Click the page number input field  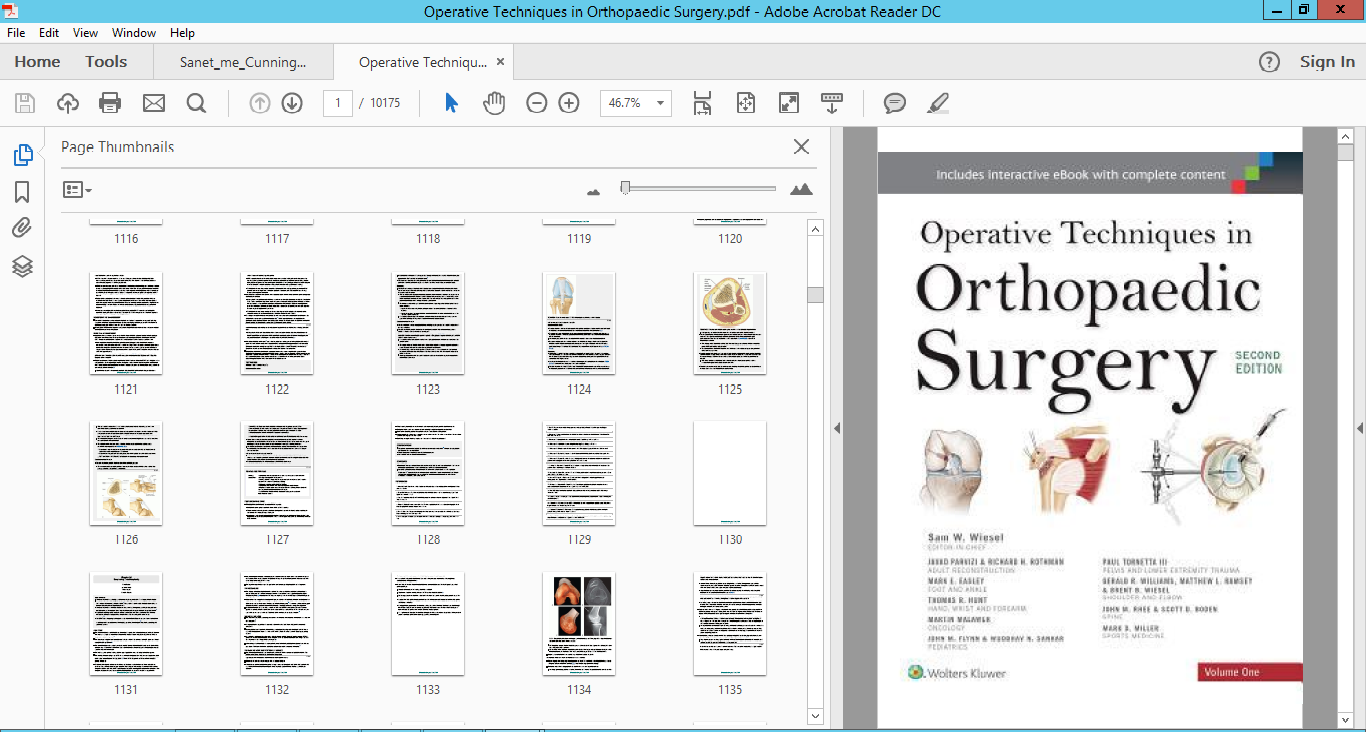tap(338, 103)
